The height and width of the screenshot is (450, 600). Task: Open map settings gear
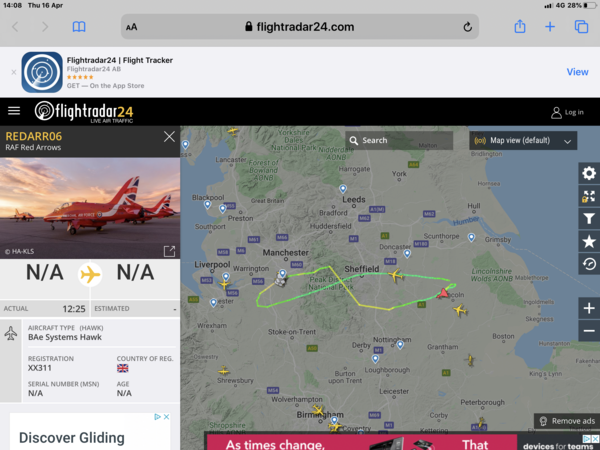click(x=589, y=173)
